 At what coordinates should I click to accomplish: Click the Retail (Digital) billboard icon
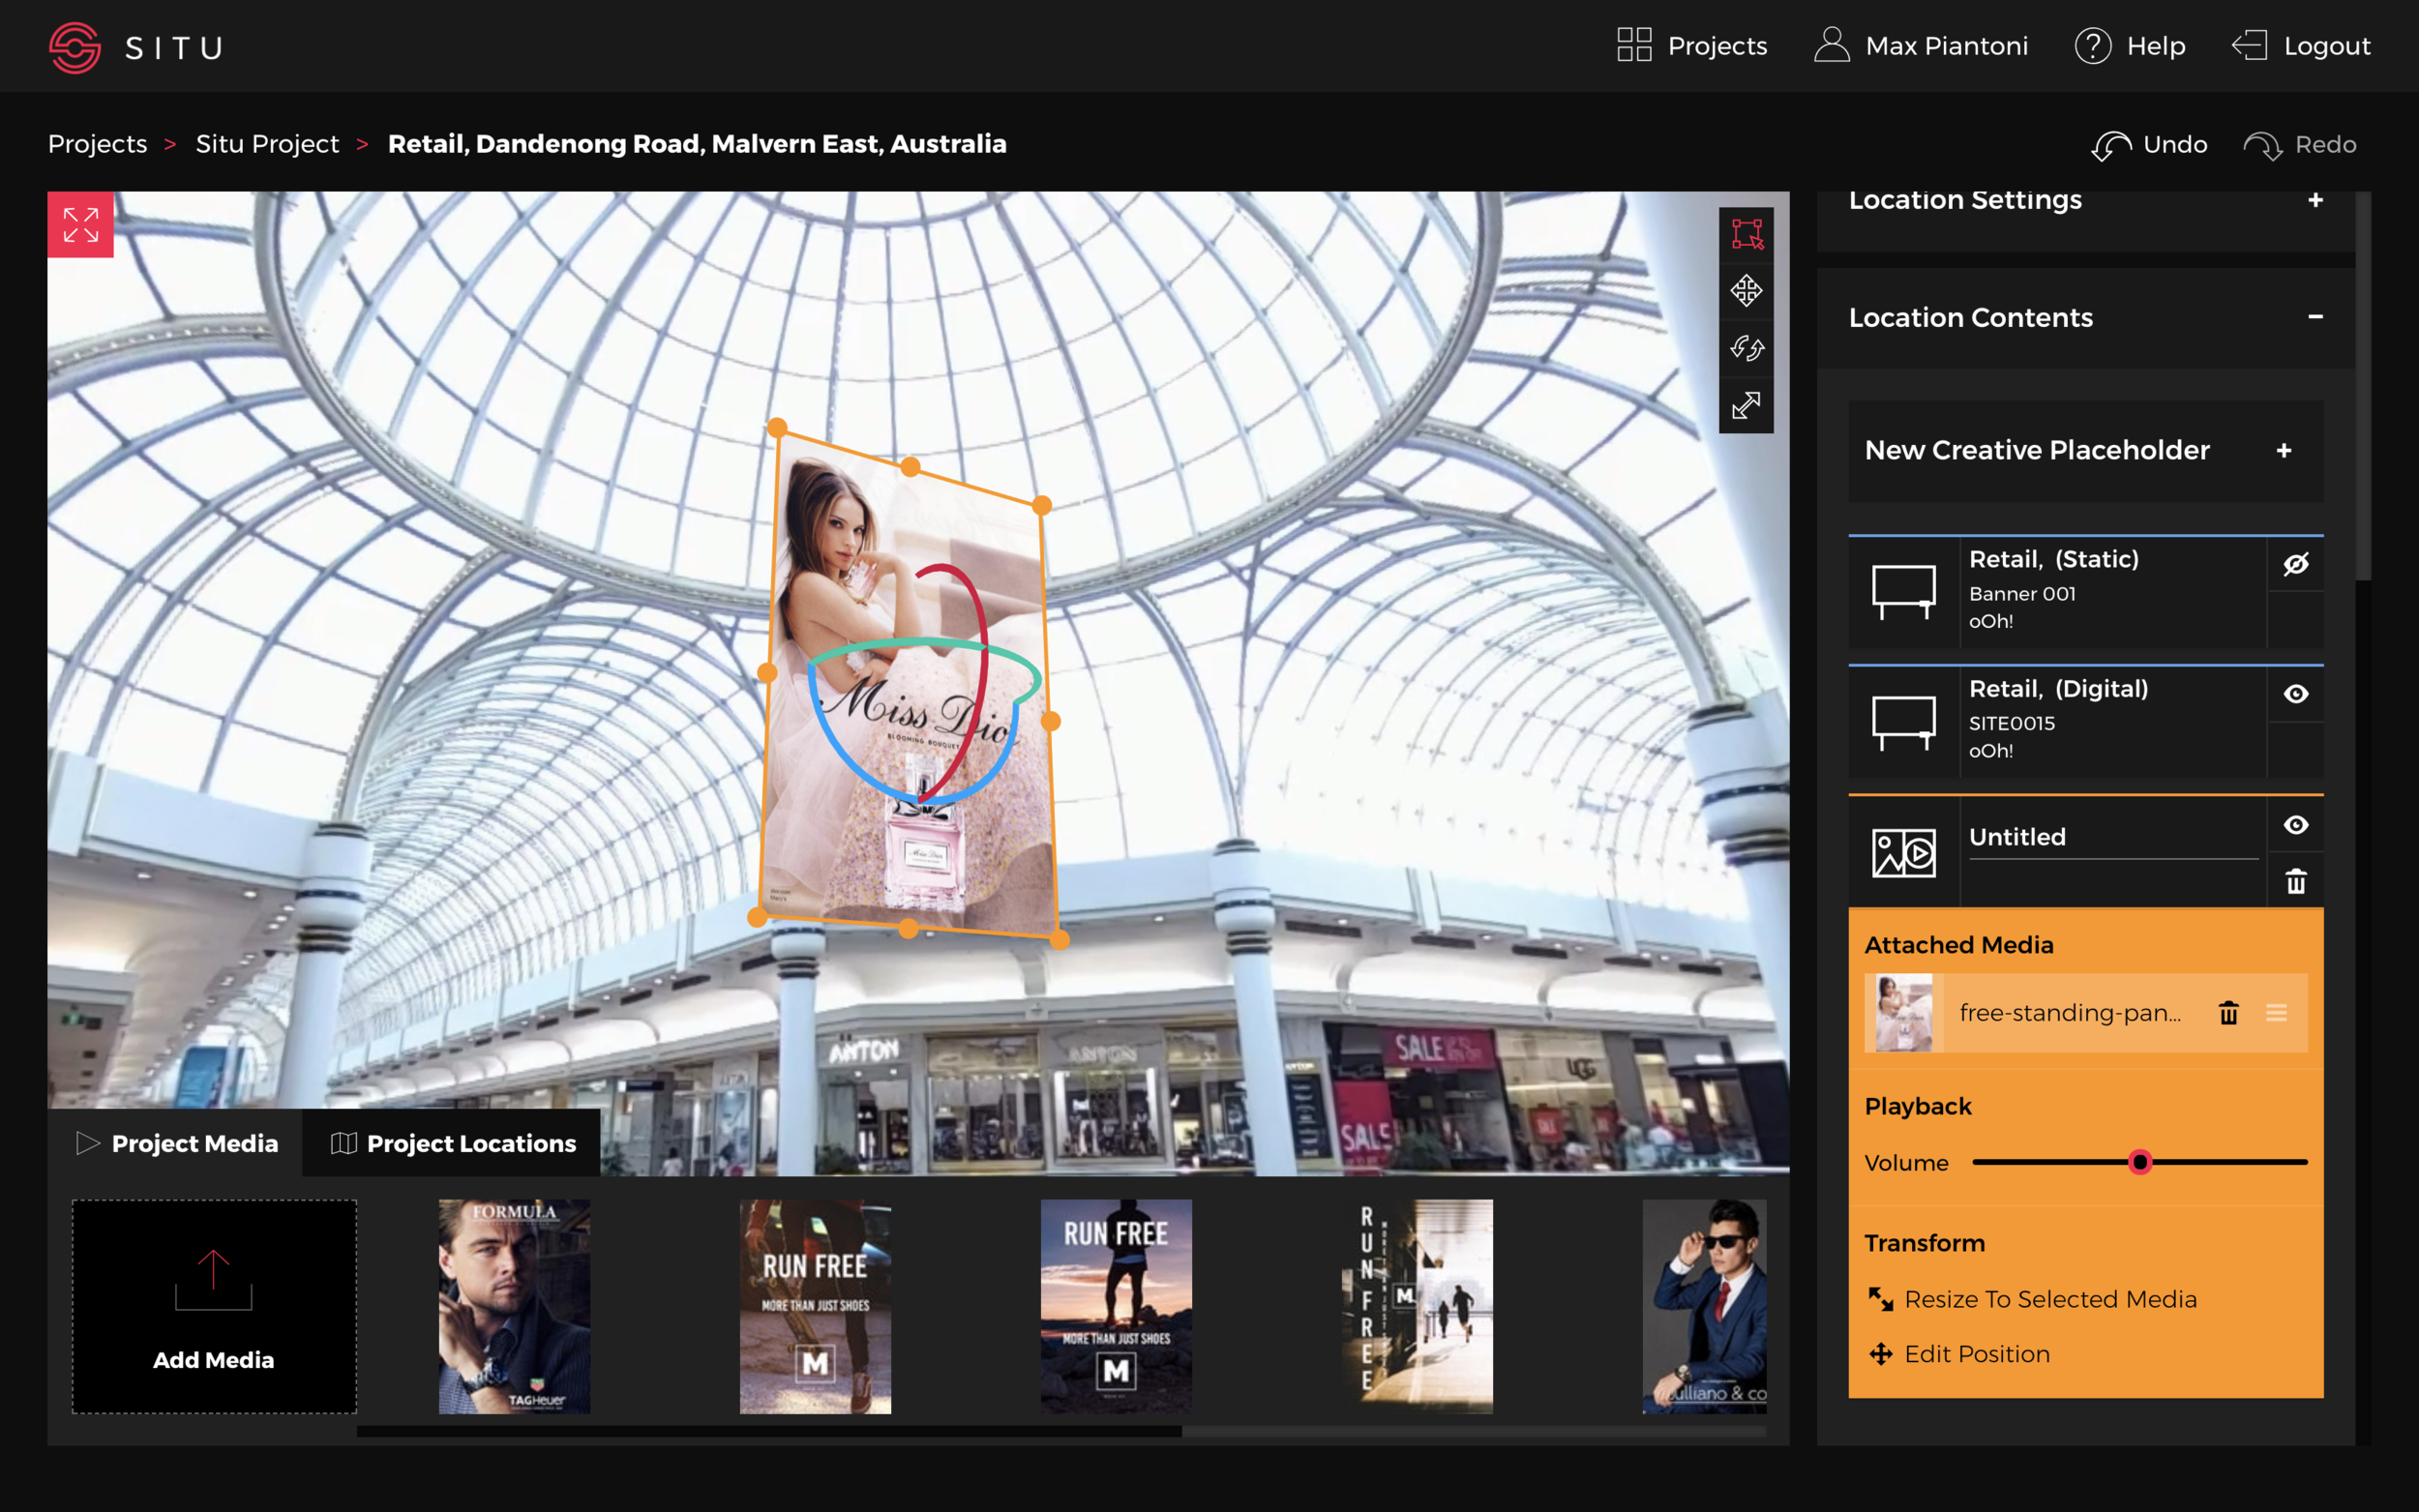tap(1904, 723)
